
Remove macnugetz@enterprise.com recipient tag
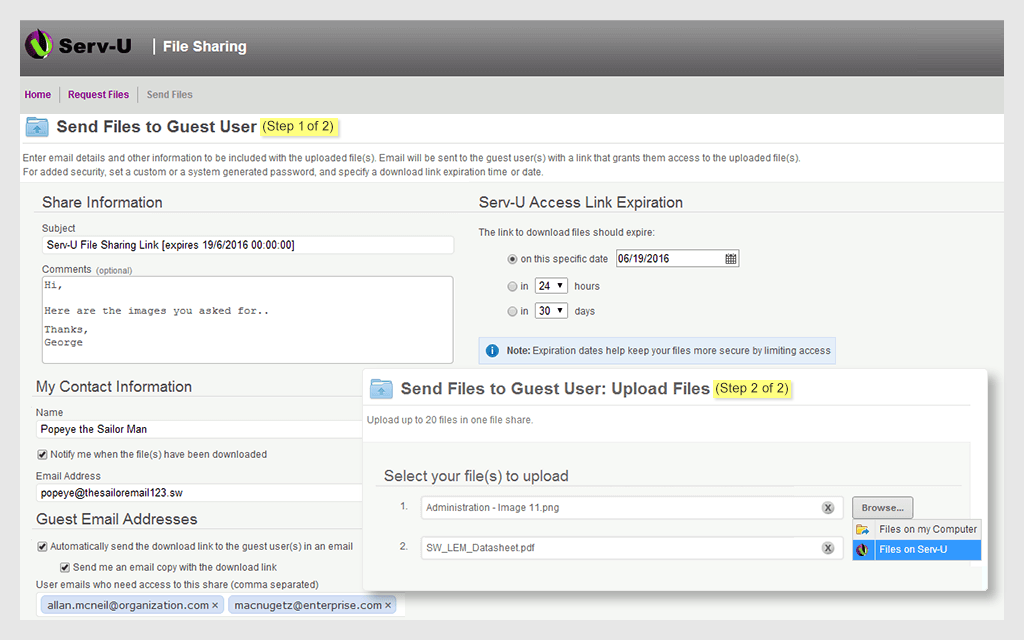tap(388, 605)
